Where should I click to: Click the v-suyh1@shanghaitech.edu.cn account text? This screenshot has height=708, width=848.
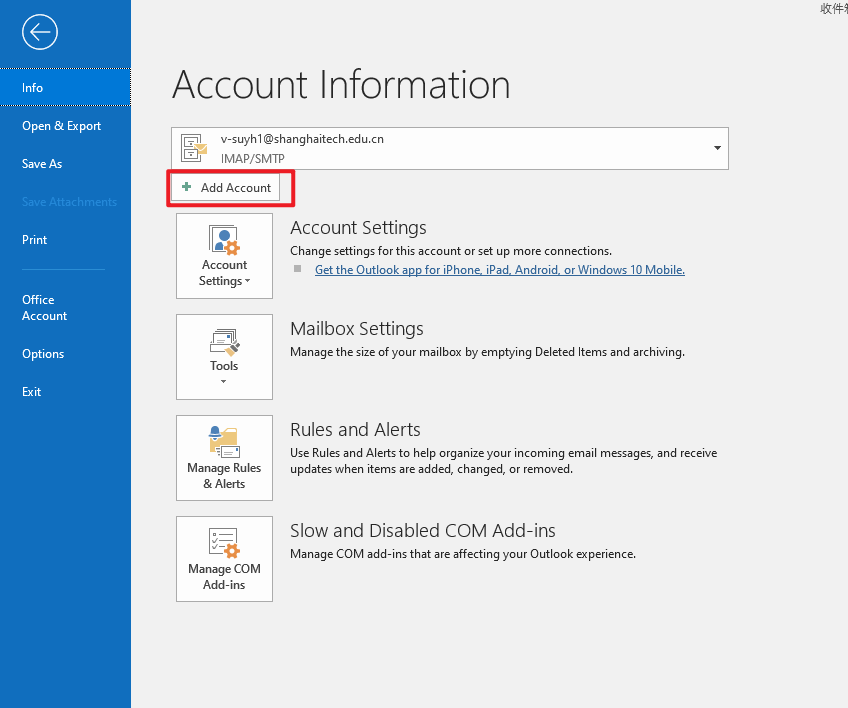click(302, 139)
